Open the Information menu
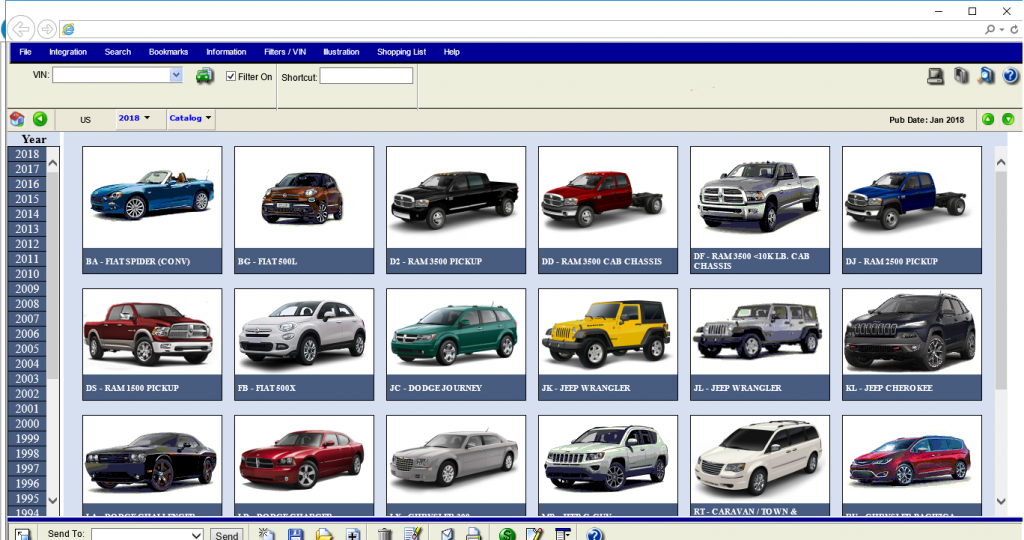1024x540 pixels. [226, 52]
